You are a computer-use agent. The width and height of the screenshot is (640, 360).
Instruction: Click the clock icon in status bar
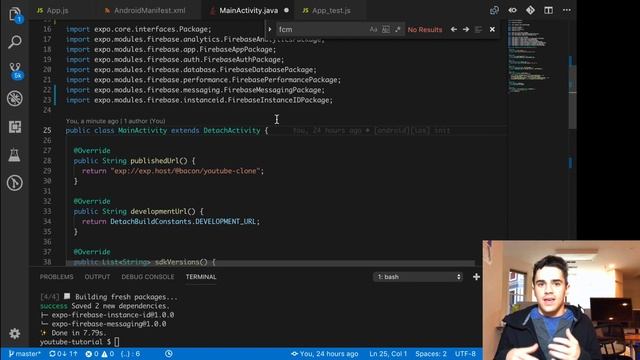point(169,354)
